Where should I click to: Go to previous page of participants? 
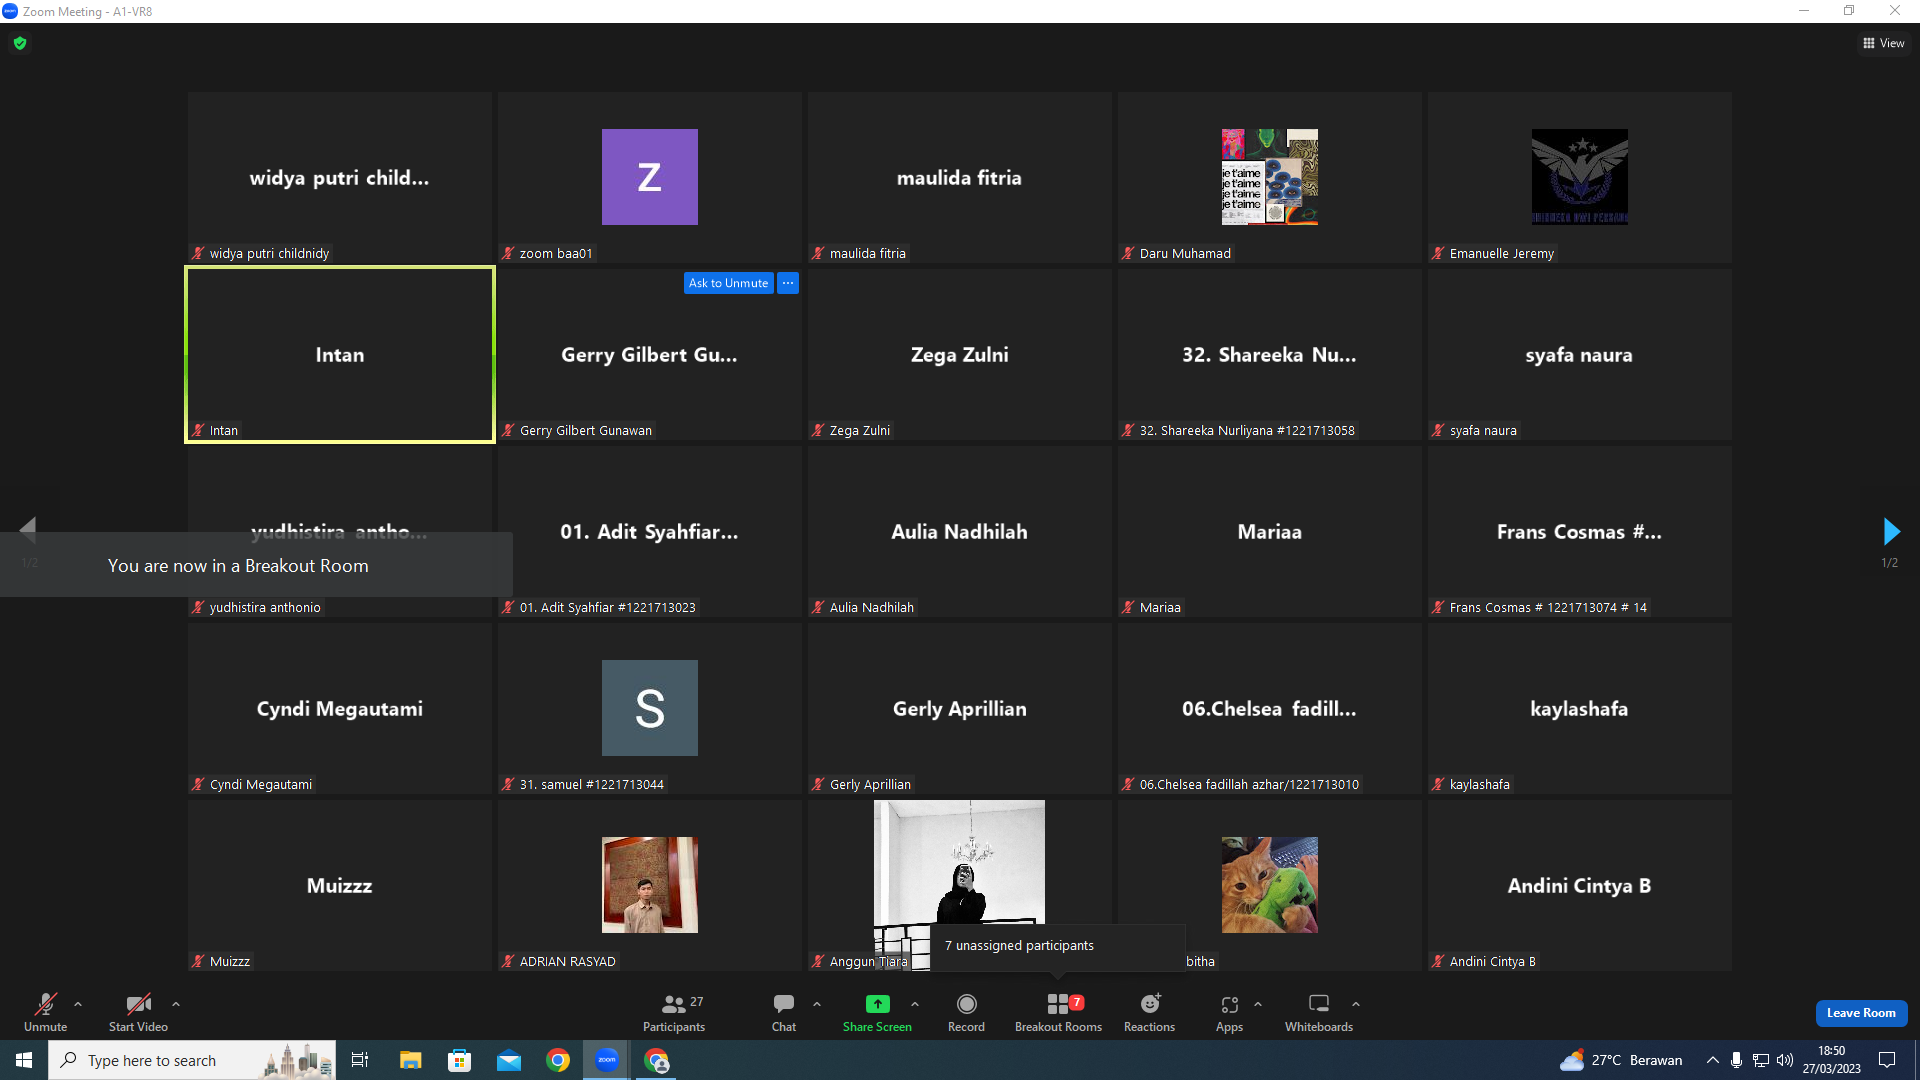click(28, 529)
